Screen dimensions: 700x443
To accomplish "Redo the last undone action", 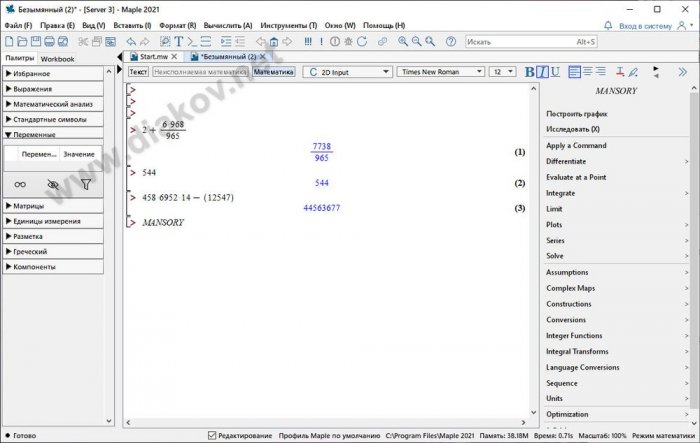I will (145, 42).
